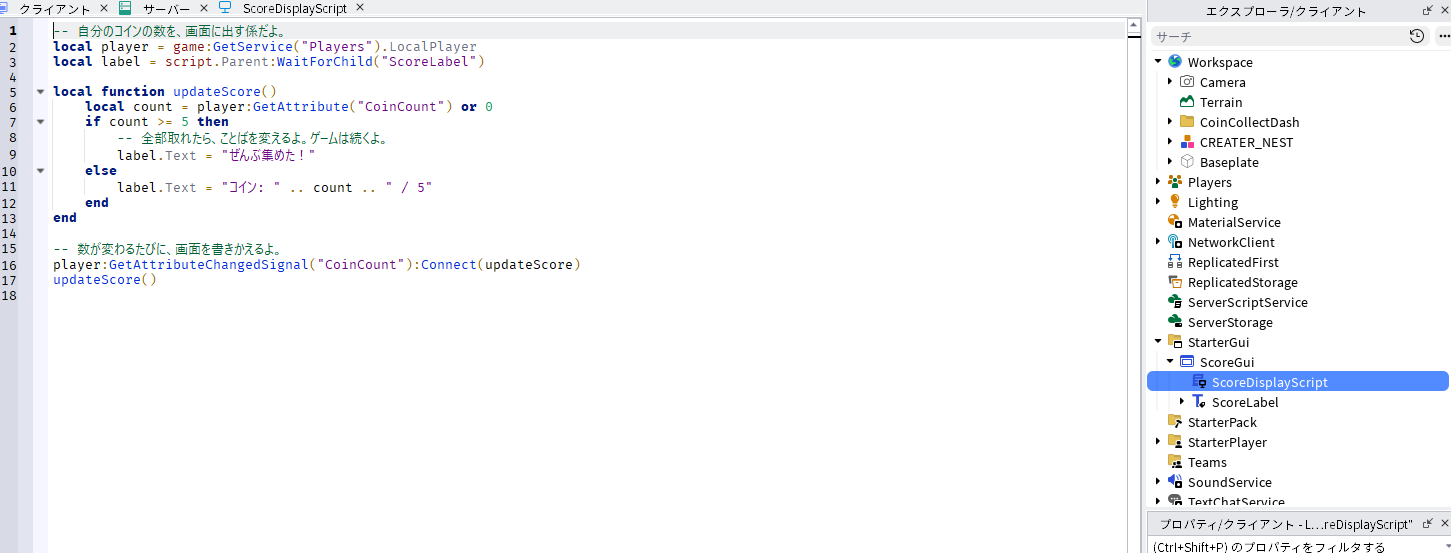Select the Teams row in Explorer
This screenshot has width=1451, height=553.
coord(1298,462)
